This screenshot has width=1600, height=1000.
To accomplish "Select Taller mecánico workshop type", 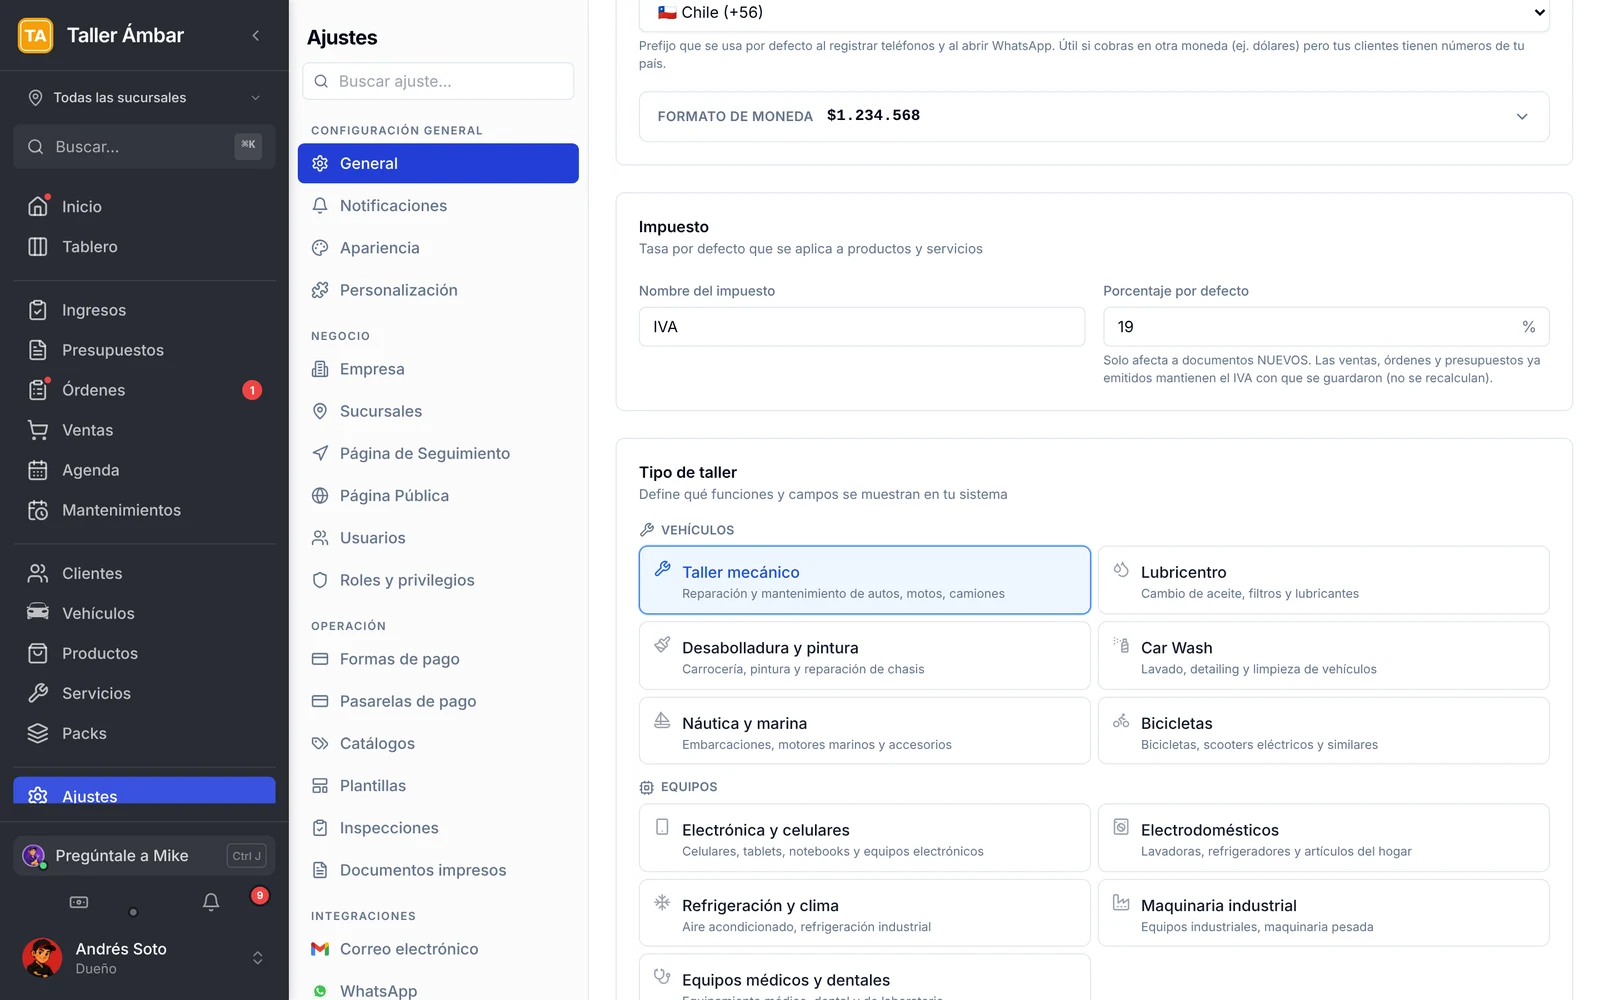I will [x=864, y=580].
